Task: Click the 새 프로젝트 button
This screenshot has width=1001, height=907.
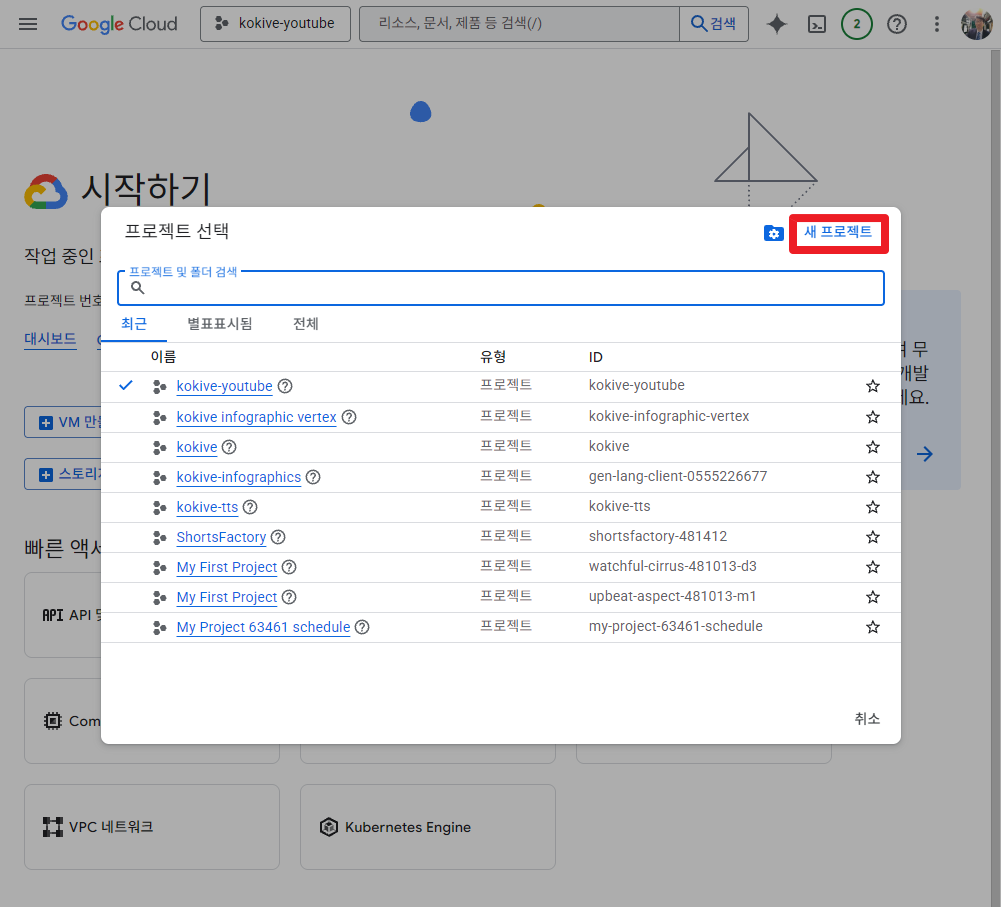Action: click(838, 233)
